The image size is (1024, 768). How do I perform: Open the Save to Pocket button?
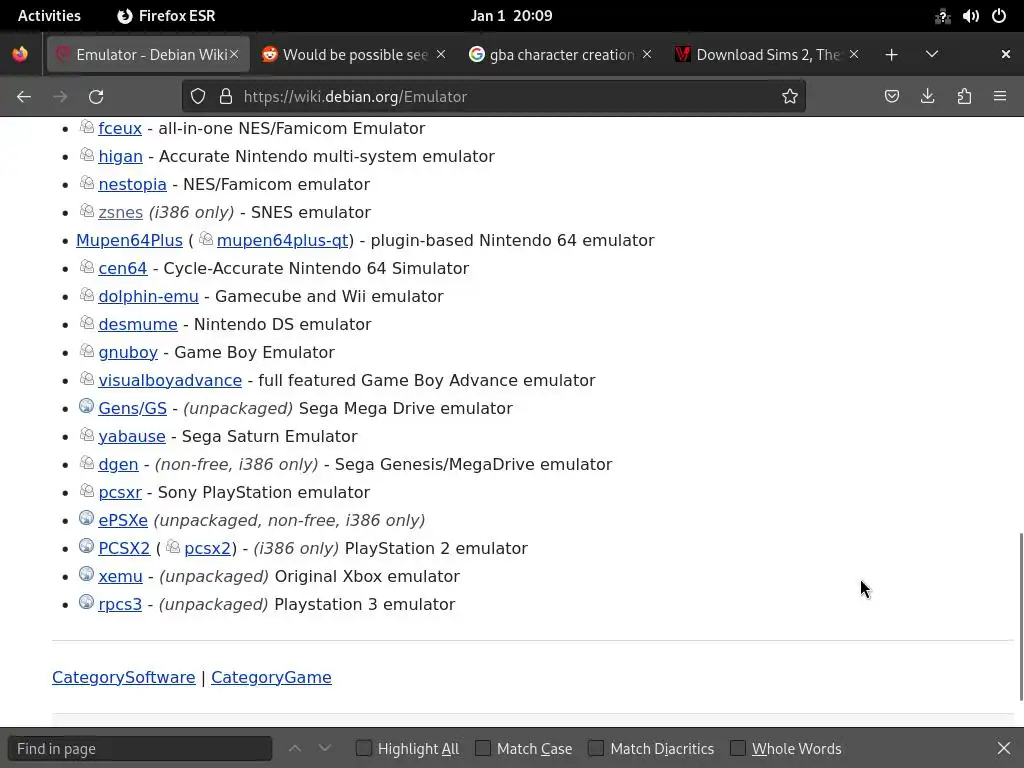pos(891,97)
